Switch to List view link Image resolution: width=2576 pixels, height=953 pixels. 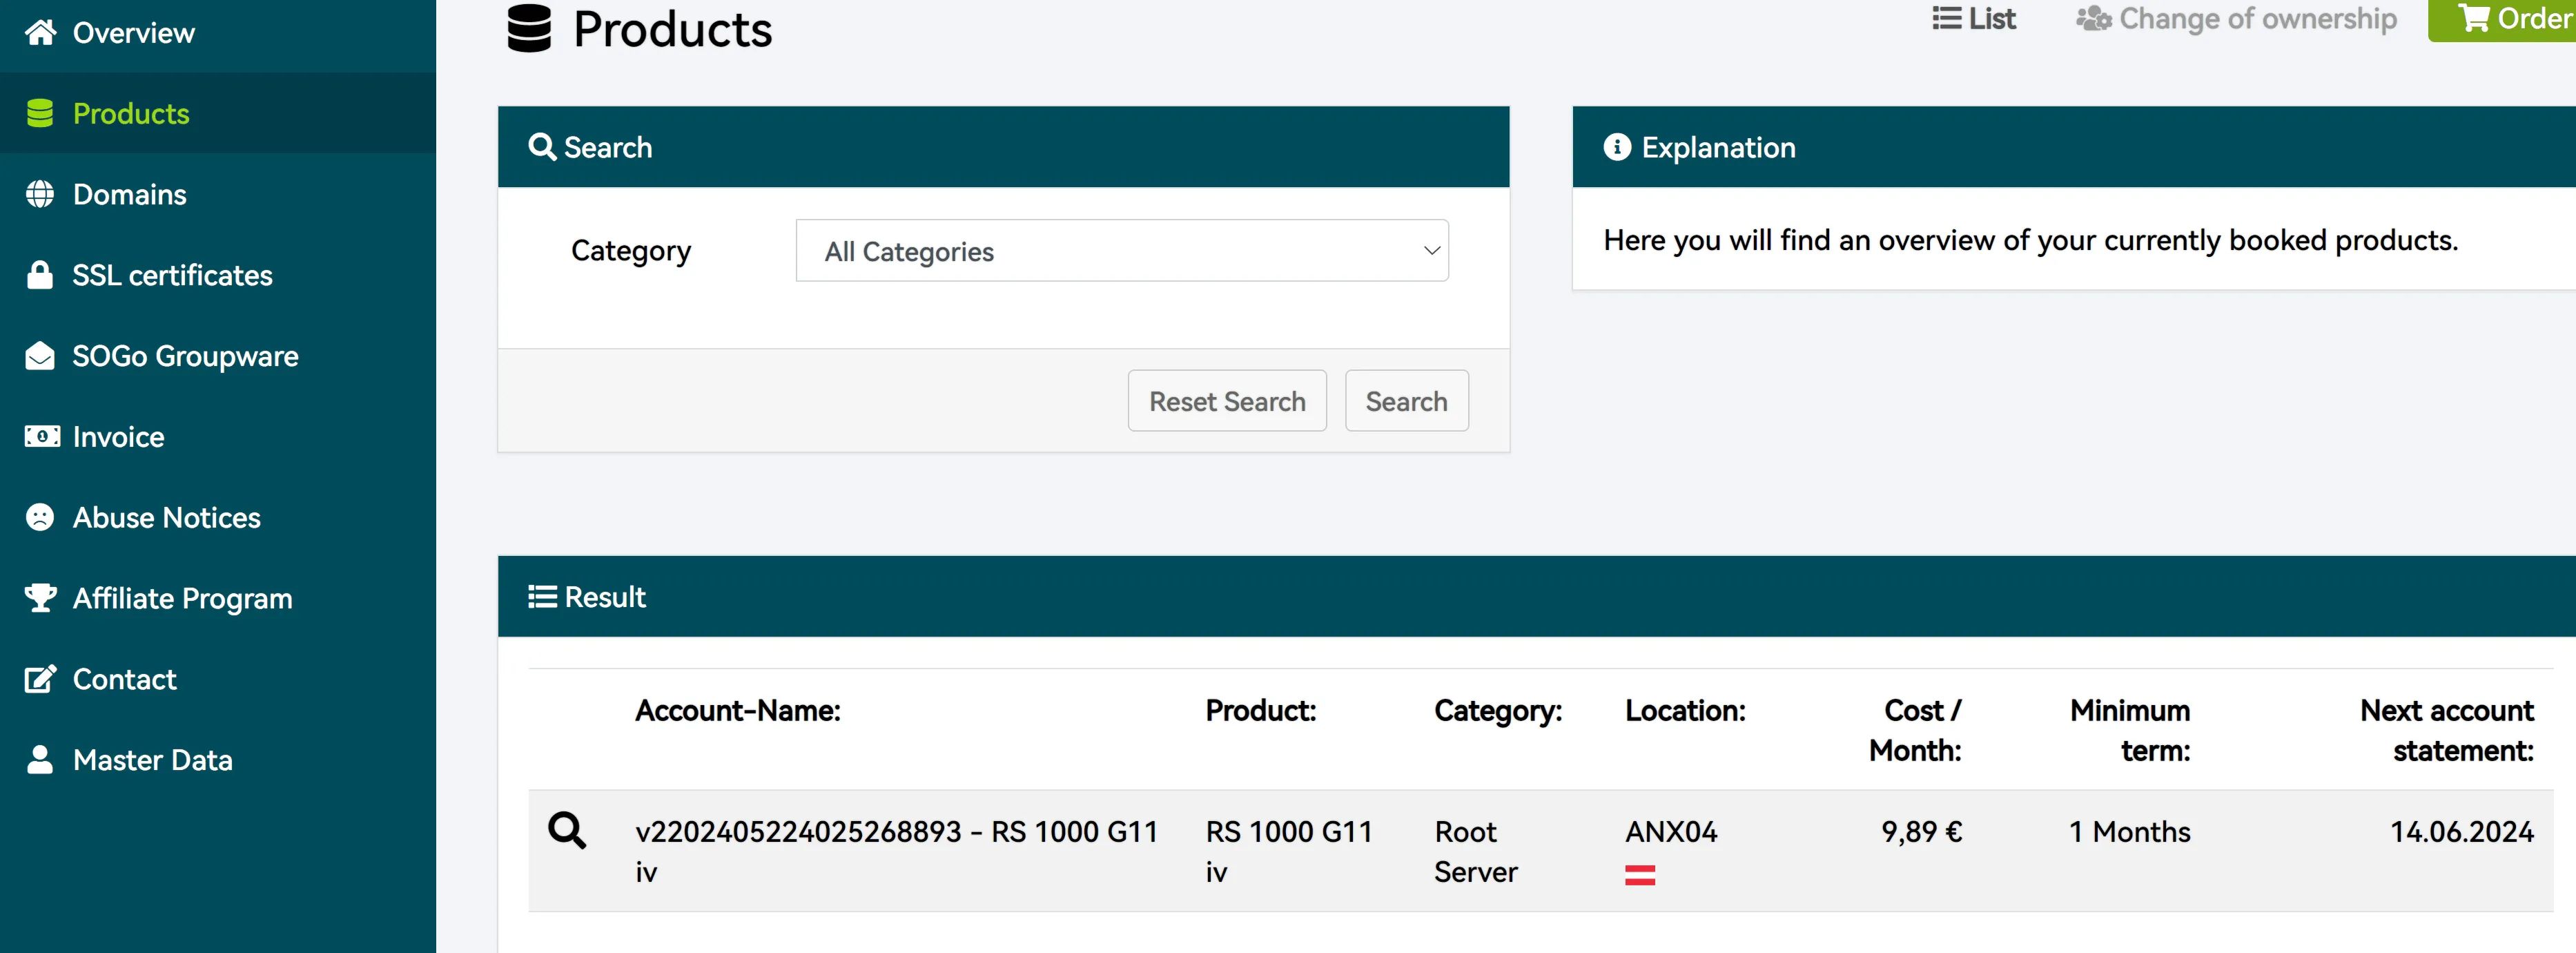pyautogui.click(x=1973, y=19)
